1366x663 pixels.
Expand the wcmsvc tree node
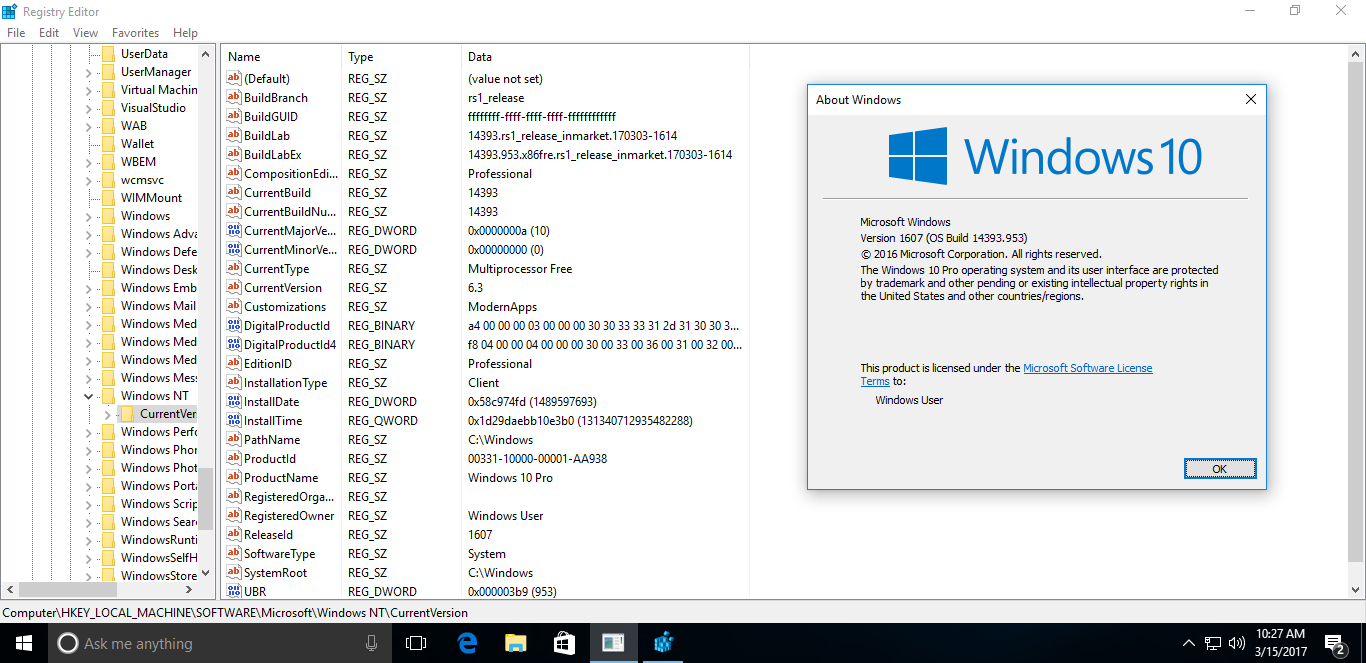[88, 180]
